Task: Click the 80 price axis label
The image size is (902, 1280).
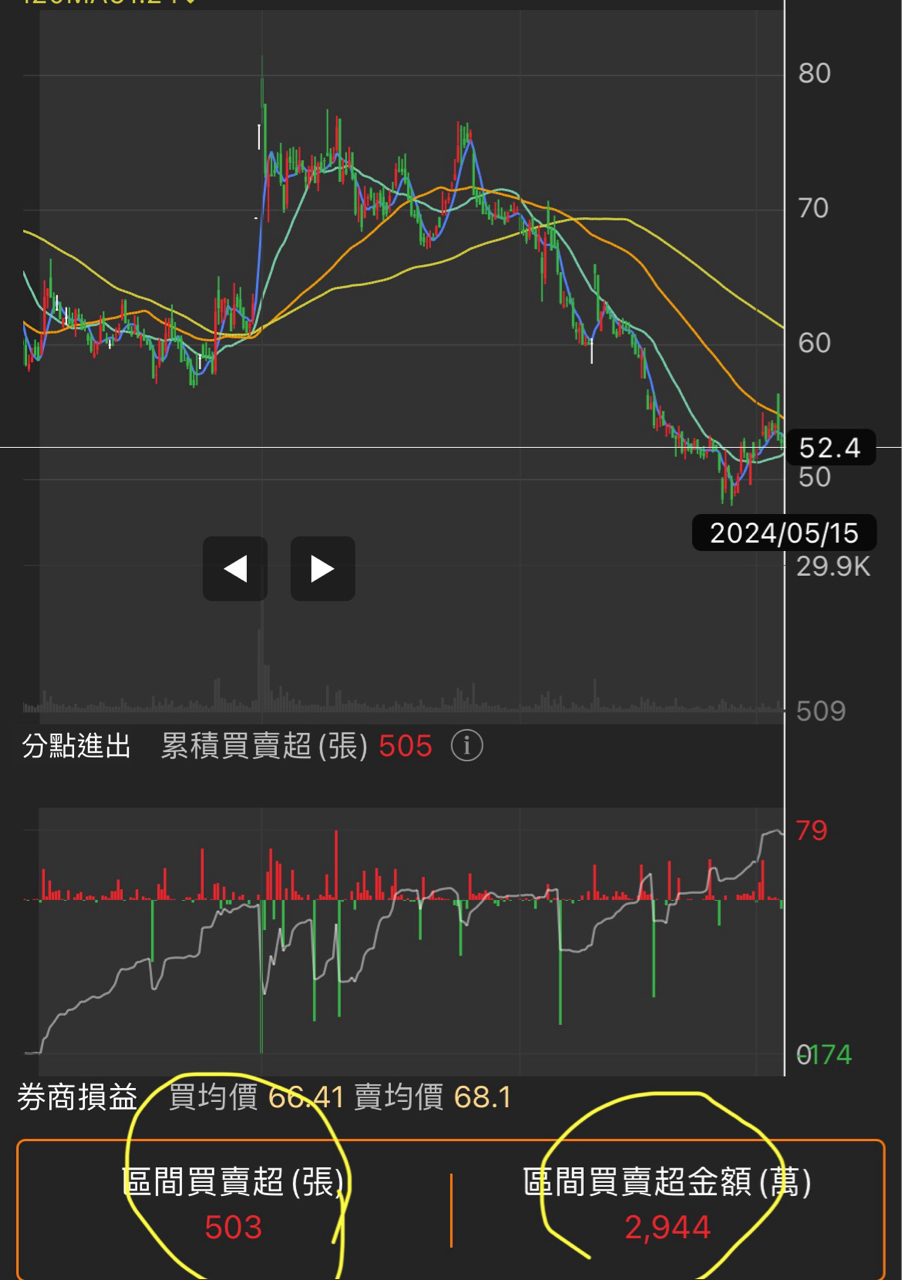Action: pyautogui.click(x=814, y=73)
